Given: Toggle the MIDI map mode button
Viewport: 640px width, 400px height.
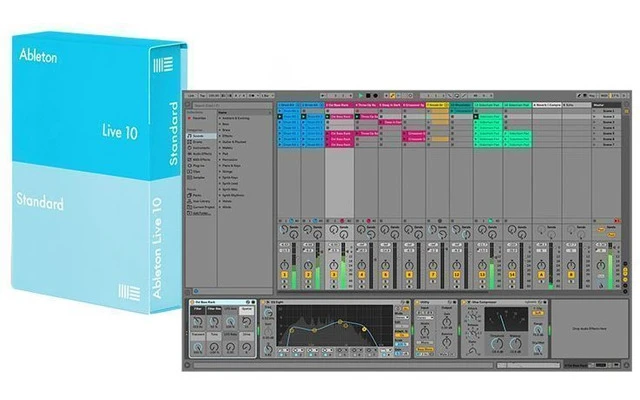Looking at the screenshot, I should point(604,96).
